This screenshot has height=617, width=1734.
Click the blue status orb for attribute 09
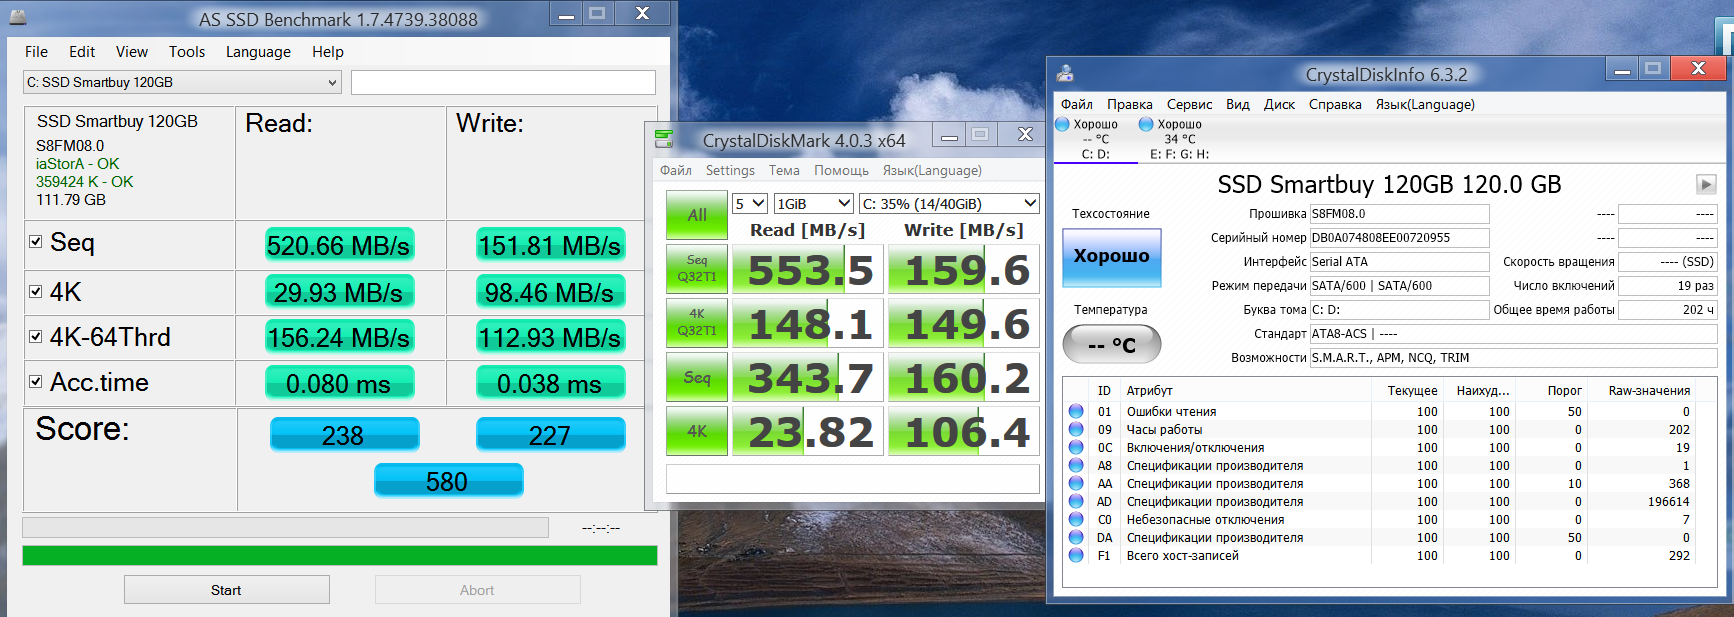point(1076,429)
